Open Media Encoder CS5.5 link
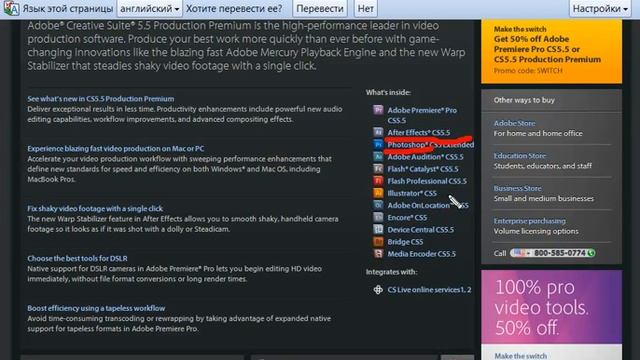 point(422,254)
